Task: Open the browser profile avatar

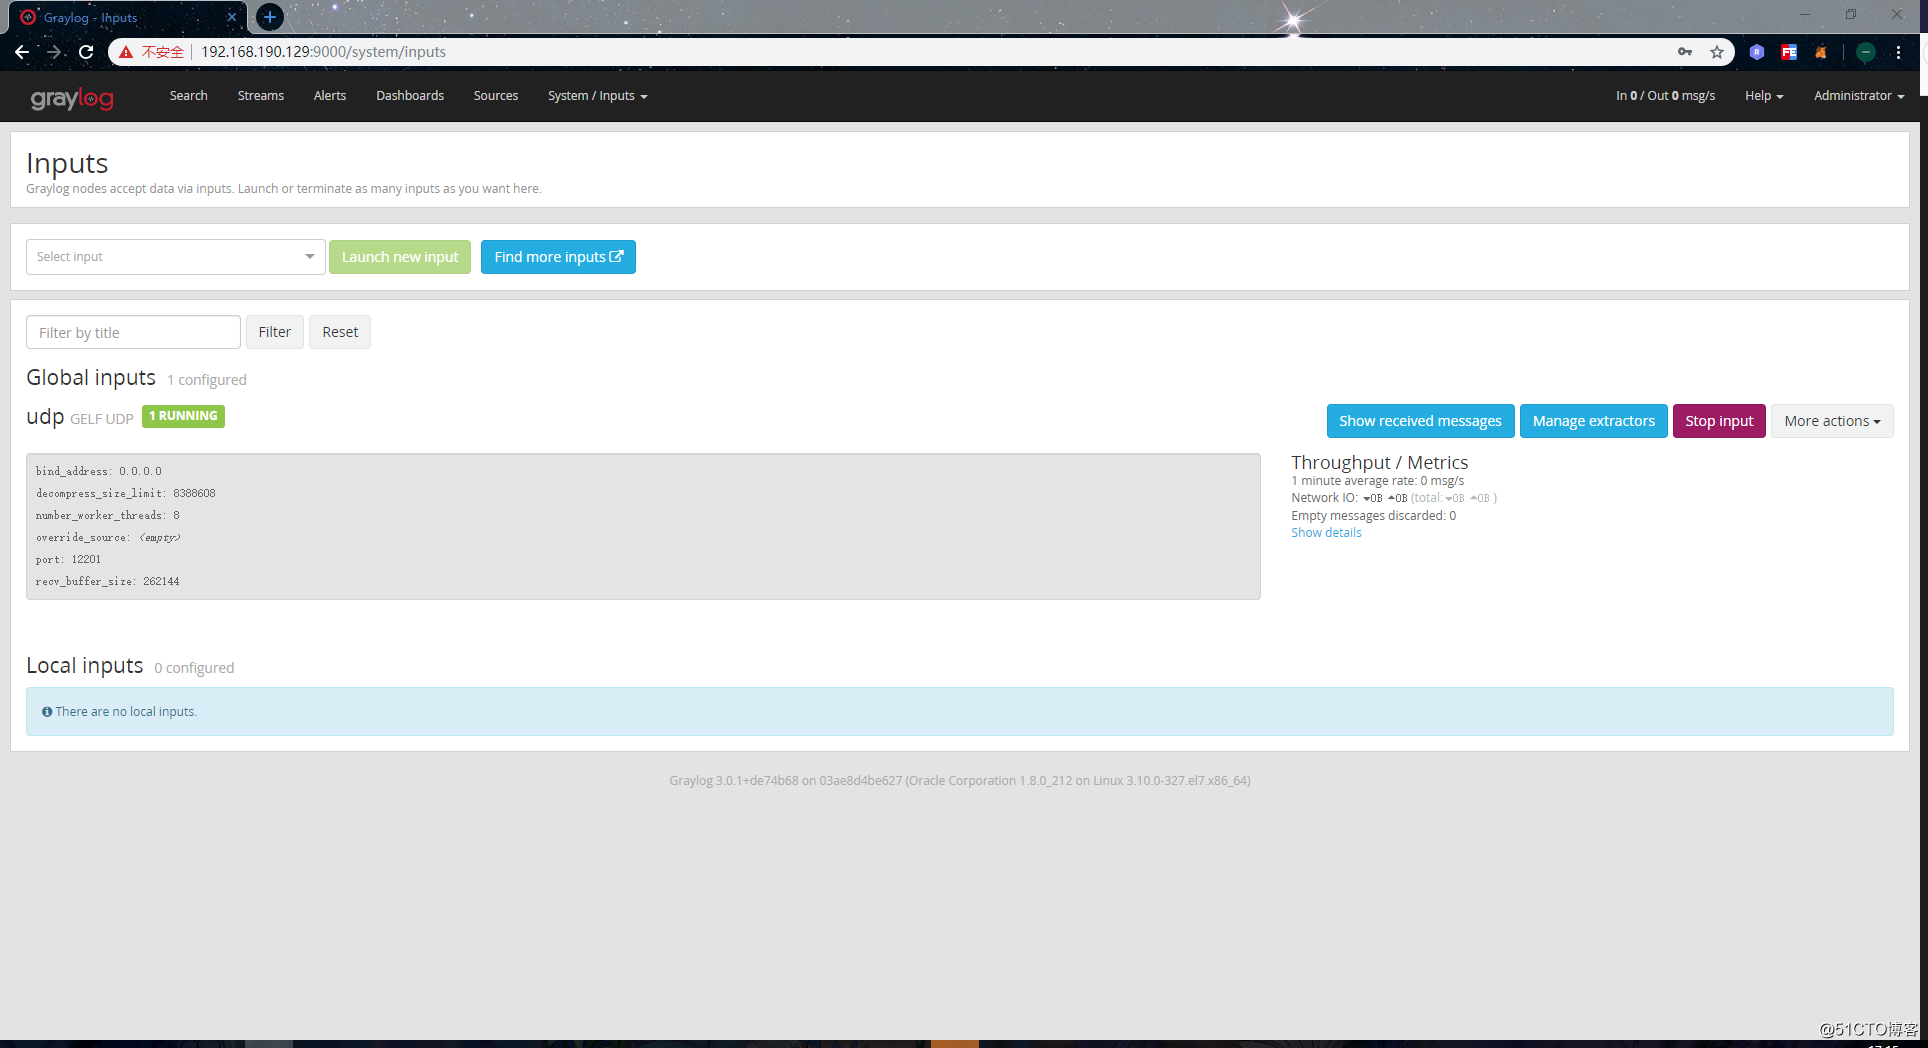Action: click(1866, 52)
